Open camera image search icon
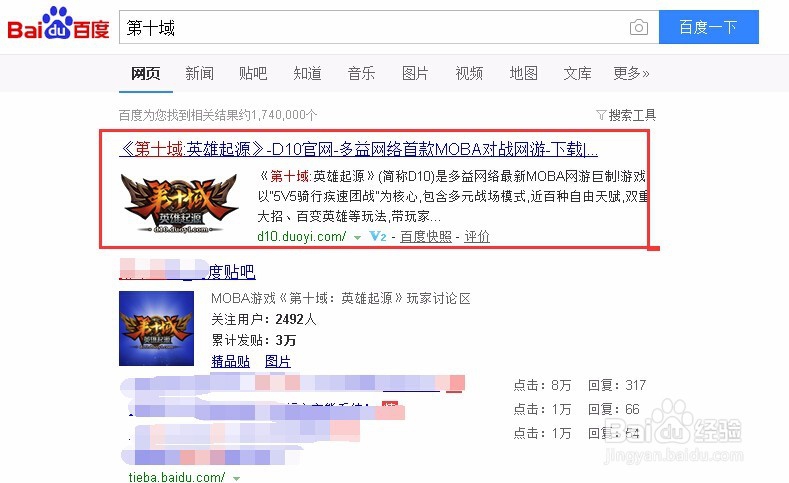This screenshot has height=483, width=789. click(639, 27)
